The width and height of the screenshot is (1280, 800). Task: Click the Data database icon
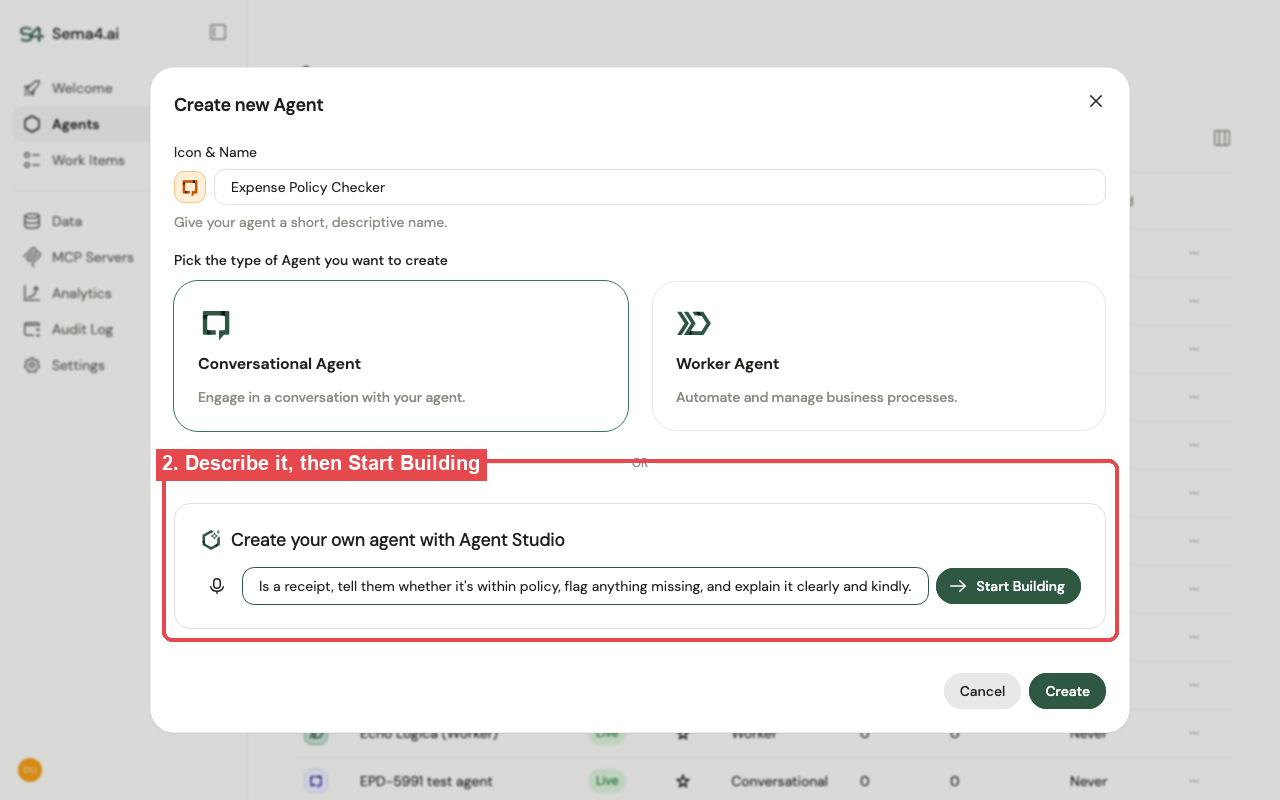click(x=32, y=221)
